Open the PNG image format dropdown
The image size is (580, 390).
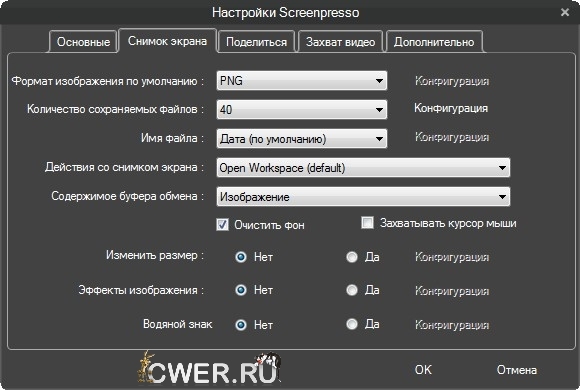[x=302, y=81]
